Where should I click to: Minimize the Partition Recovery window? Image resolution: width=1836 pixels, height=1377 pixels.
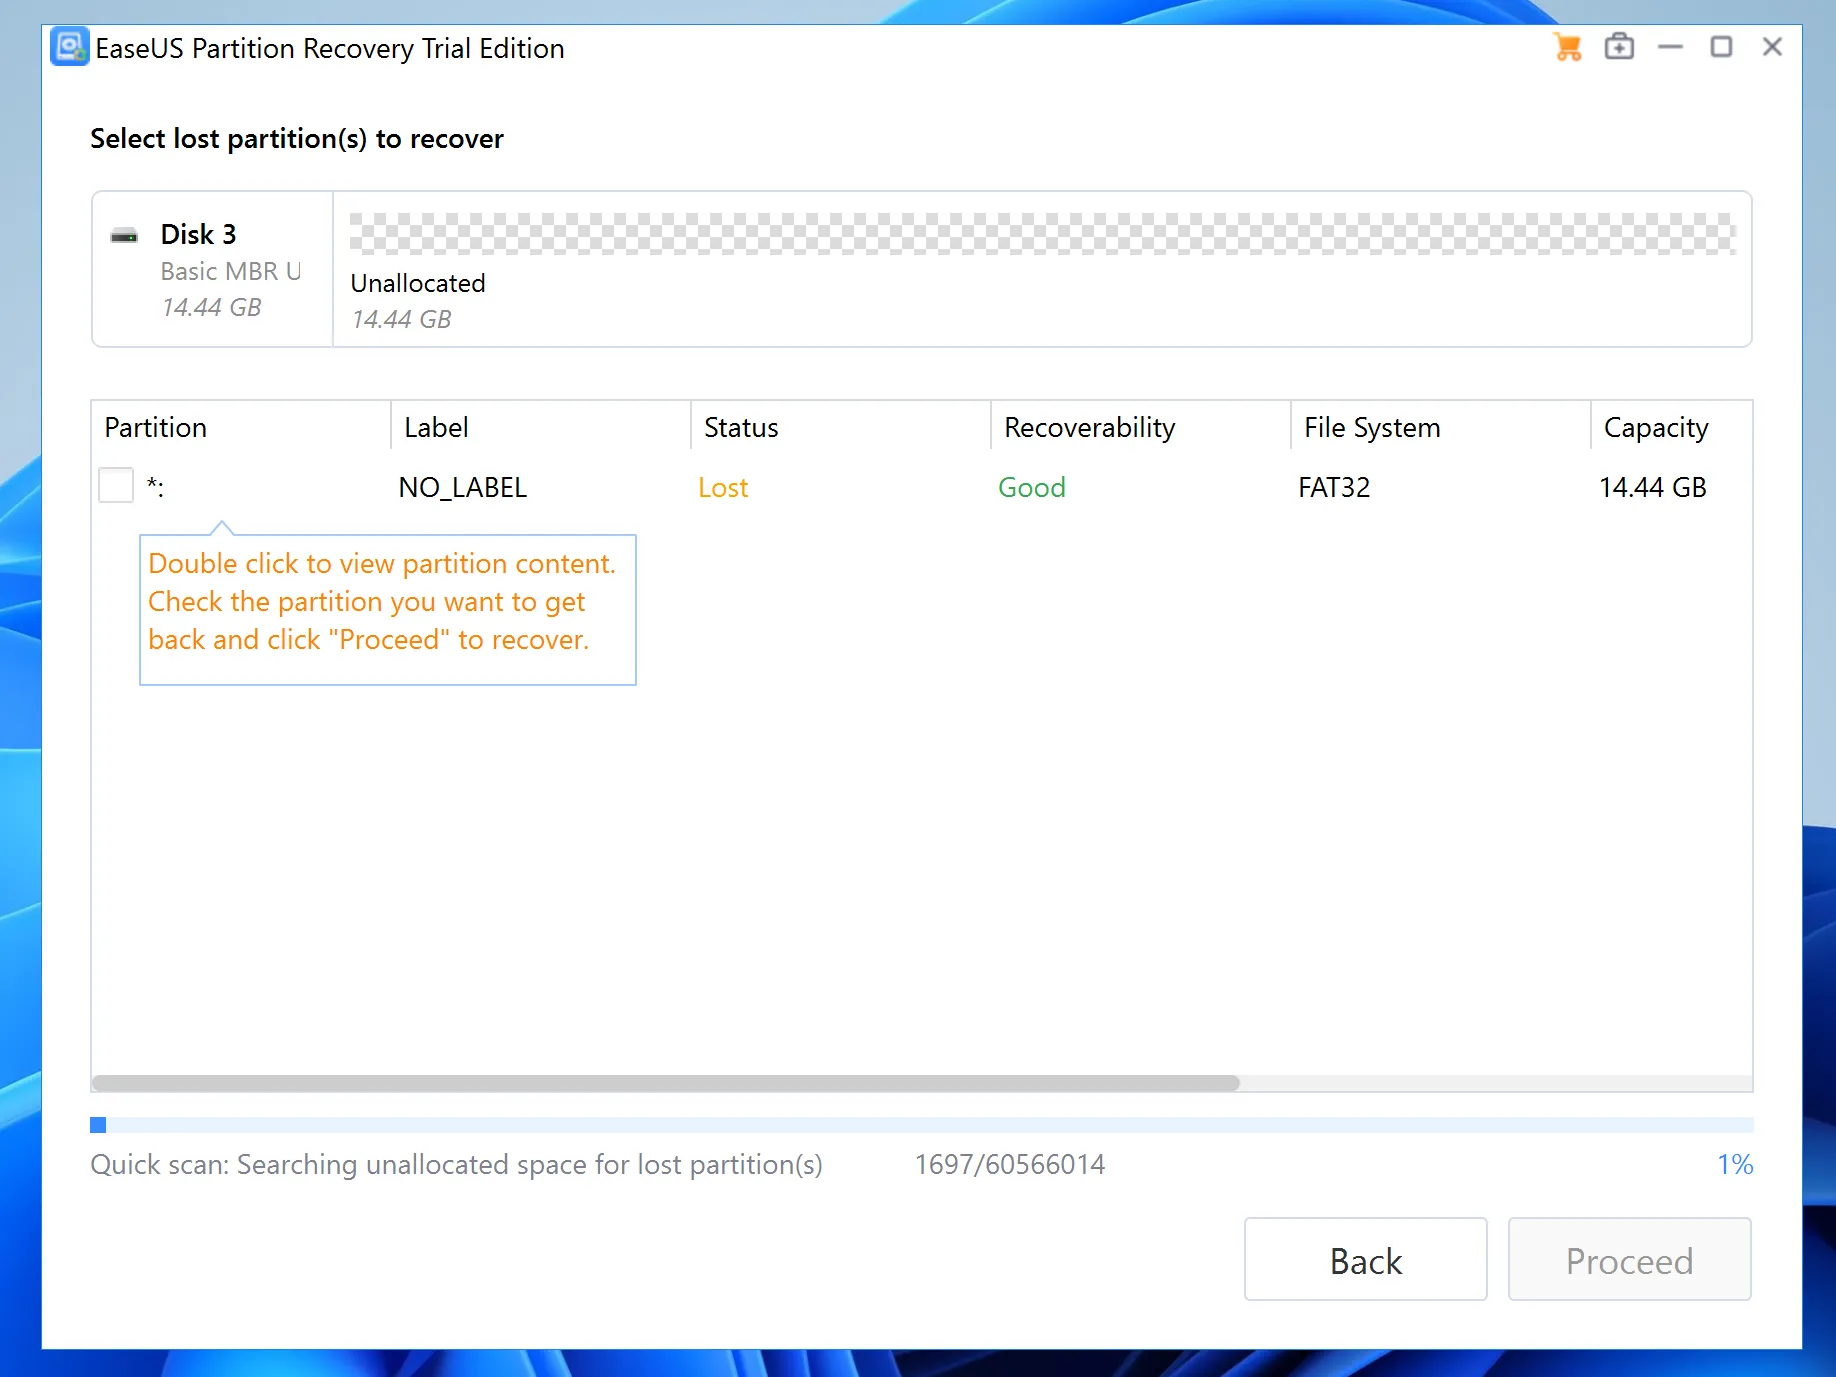pos(1670,47)
